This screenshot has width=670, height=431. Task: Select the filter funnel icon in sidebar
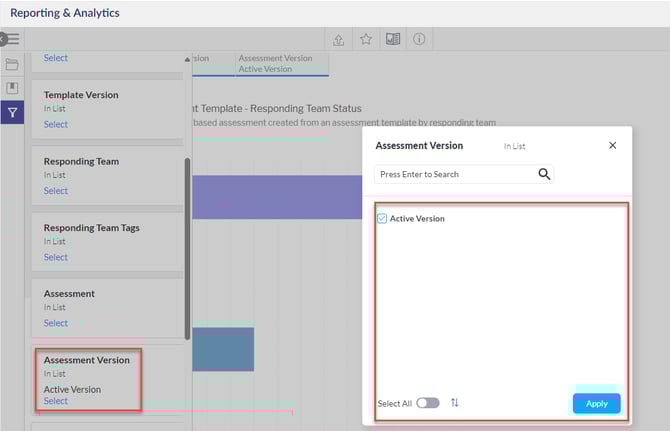click(12, 113)
